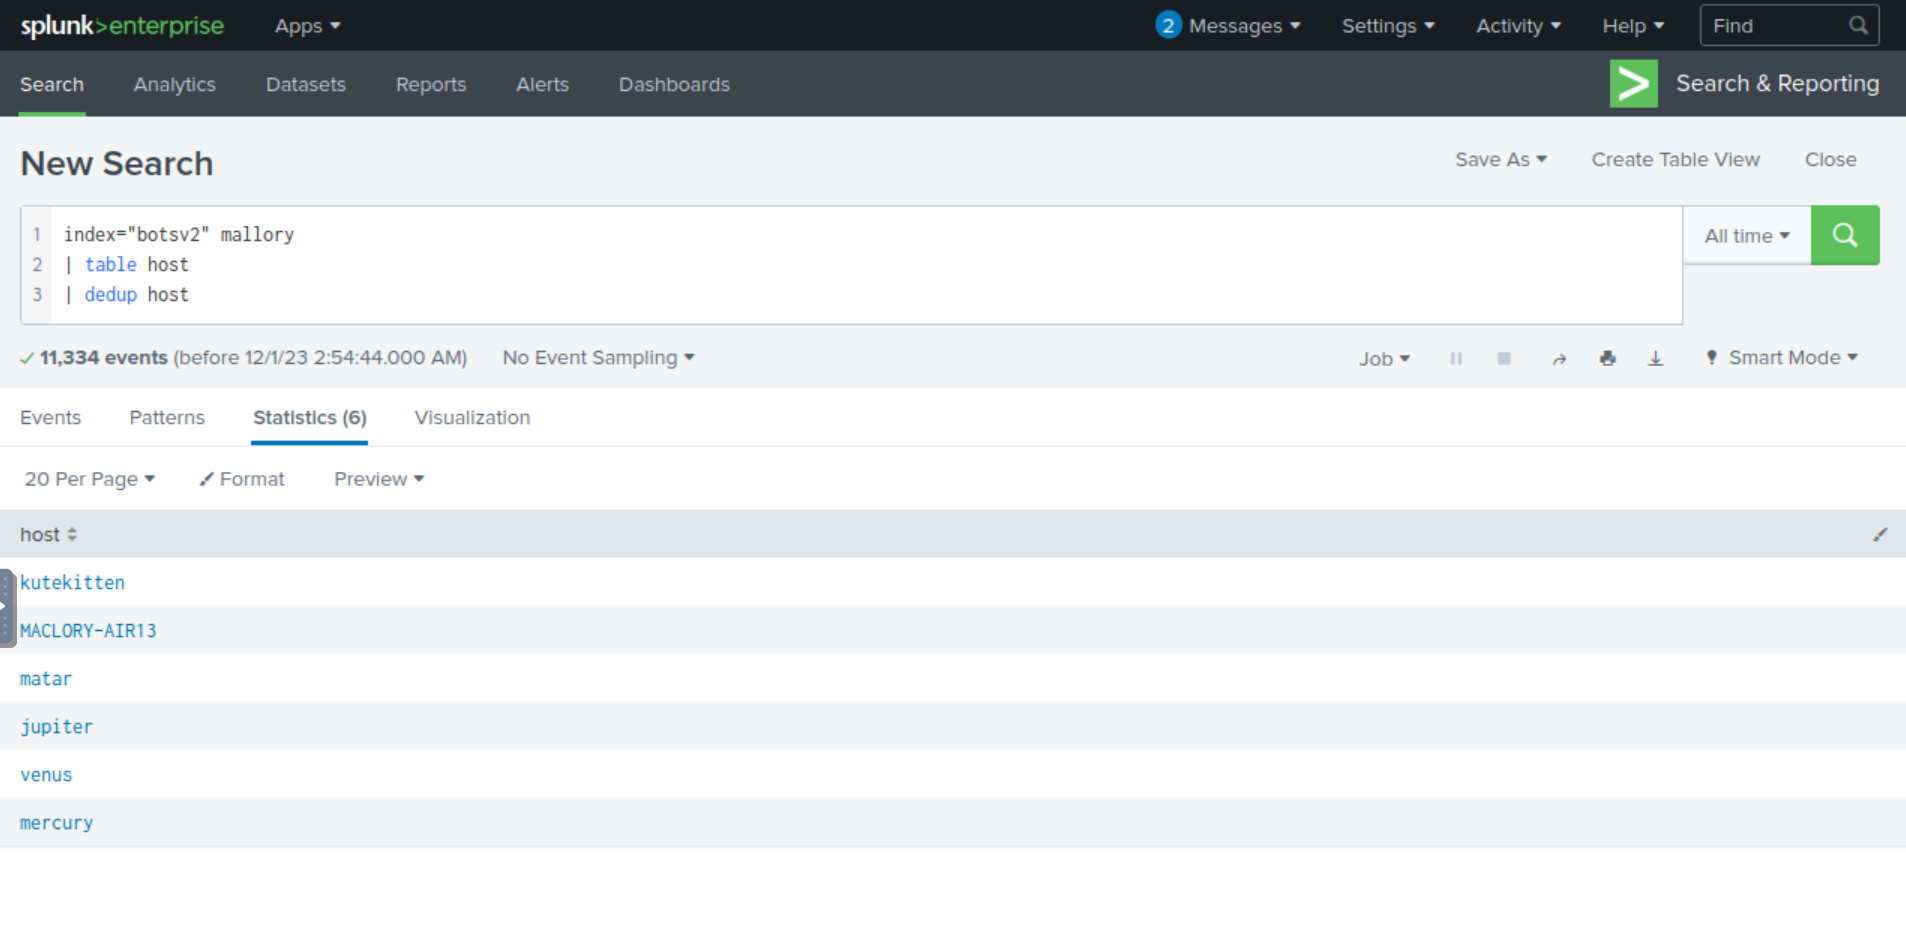Stop the search job
The height and width of the screenshot is (937, 1906).
[x=1504, y=358]
